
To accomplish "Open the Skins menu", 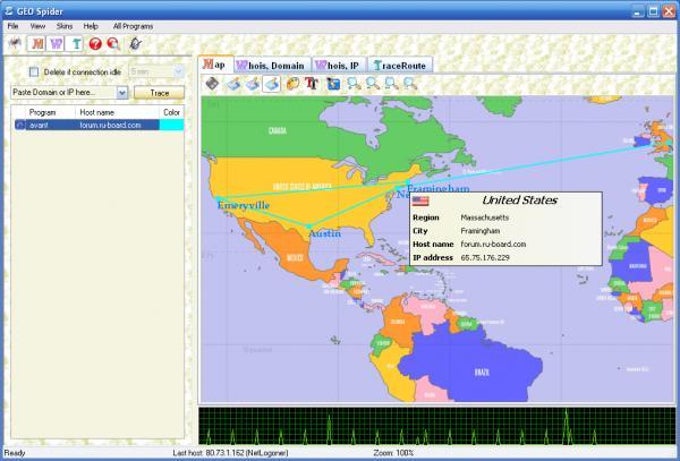I will pyautogui.click(x=64, y=26).
